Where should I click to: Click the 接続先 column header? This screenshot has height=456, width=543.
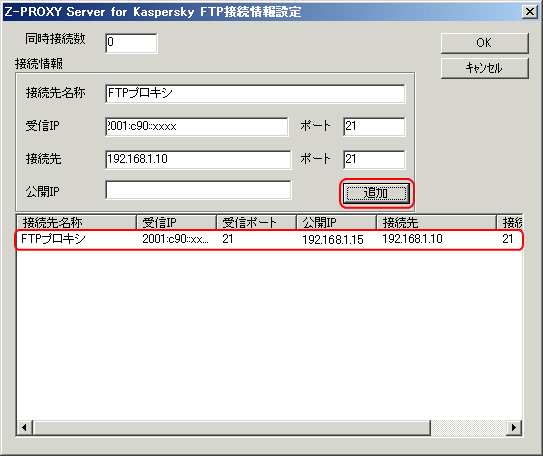[436, 222]
